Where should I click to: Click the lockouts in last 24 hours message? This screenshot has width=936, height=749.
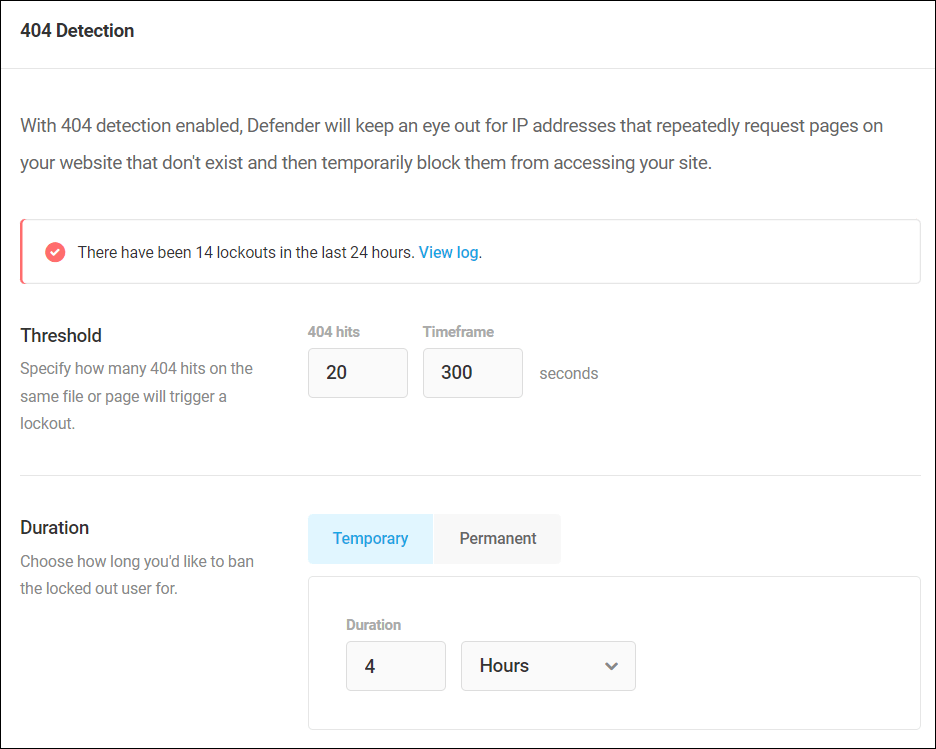pyautogui.click(x=246, y=252)
